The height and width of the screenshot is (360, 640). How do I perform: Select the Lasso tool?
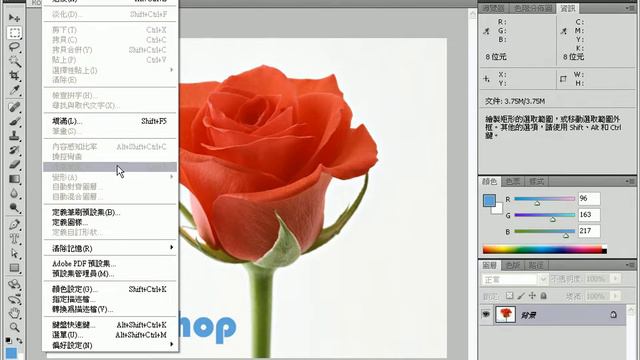[x=14, y=47]
